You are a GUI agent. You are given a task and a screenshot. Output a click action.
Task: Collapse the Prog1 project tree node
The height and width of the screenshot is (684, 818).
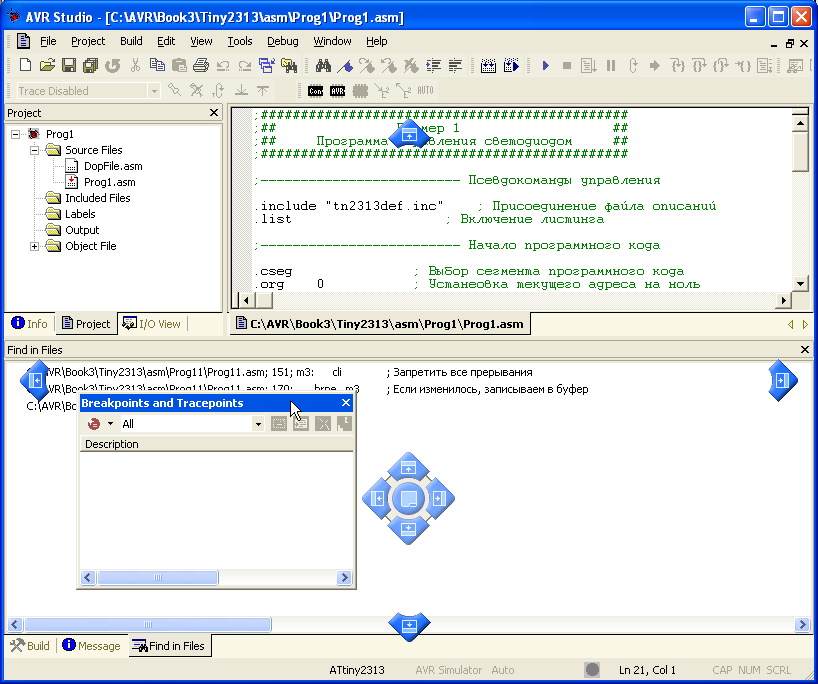[16, 134]
